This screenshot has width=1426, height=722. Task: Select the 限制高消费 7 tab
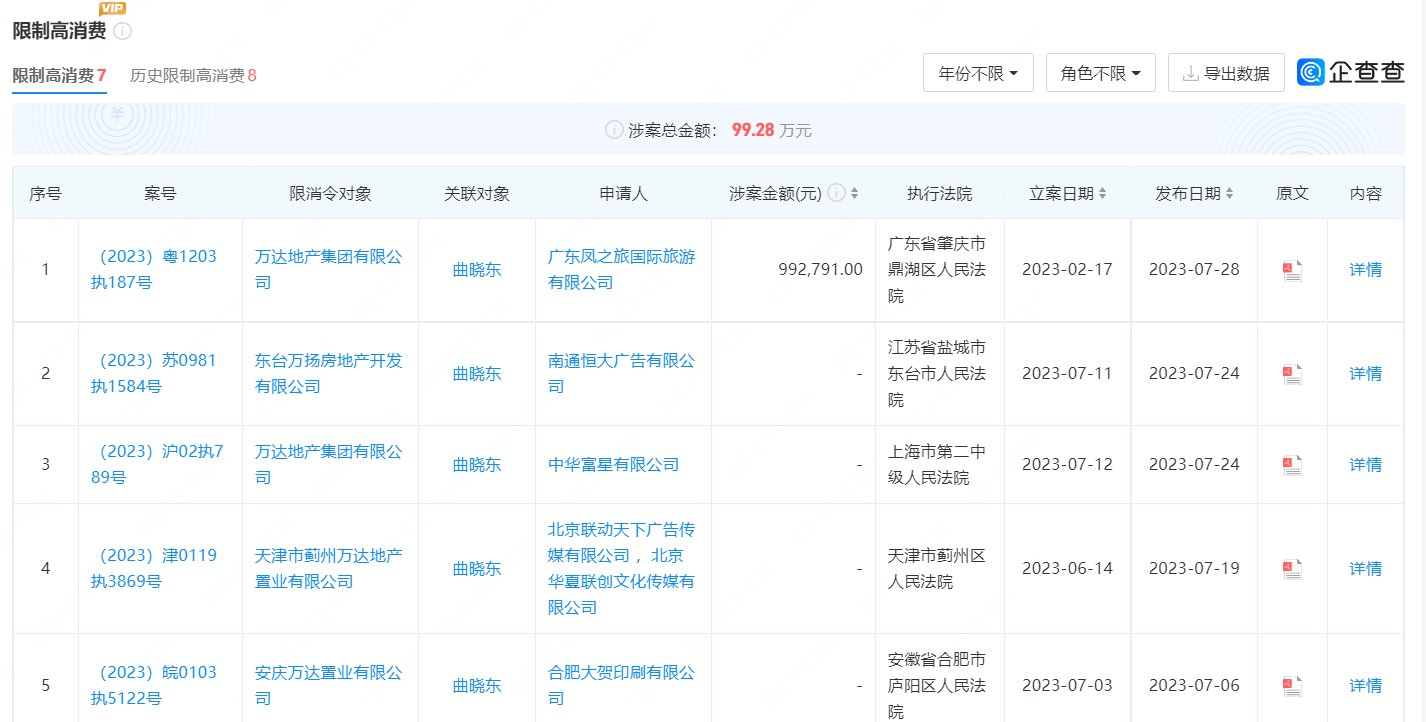pyautogui.click(x=59, y=75)
